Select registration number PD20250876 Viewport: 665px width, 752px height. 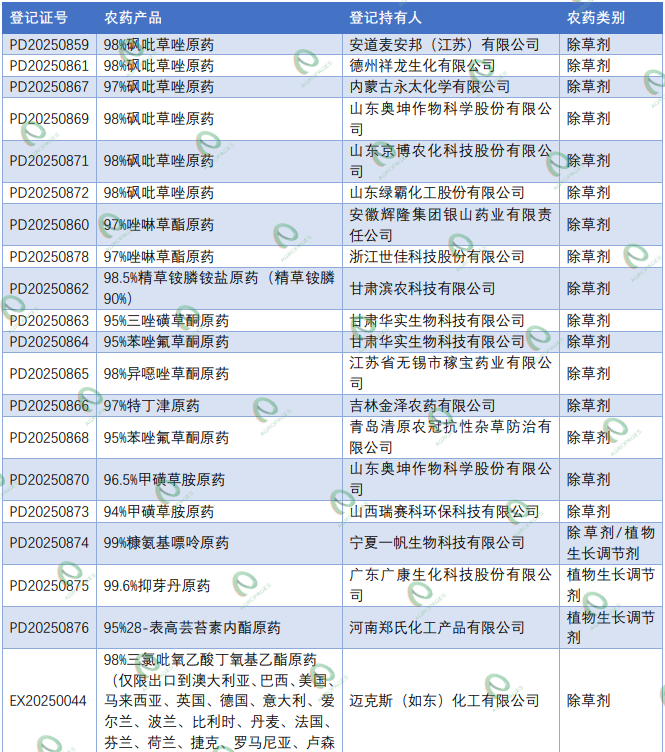(49, 628)
